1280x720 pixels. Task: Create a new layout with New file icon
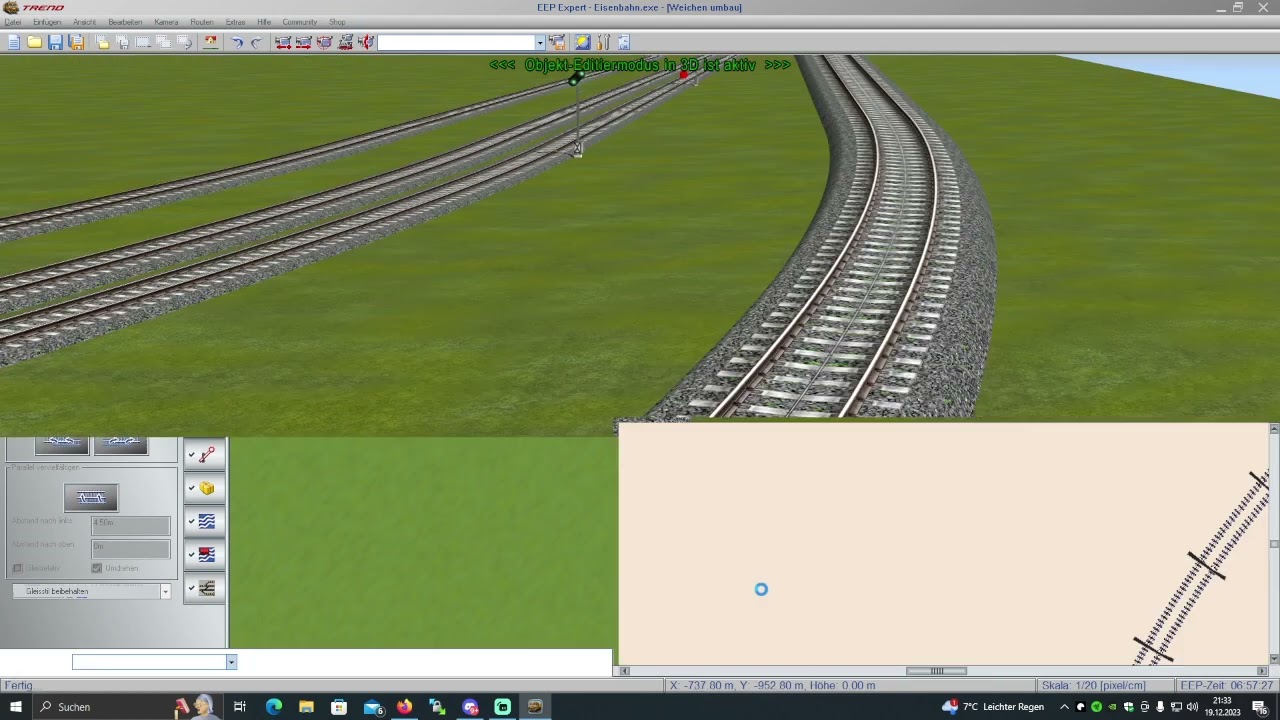pyautogui.click(x=13, y=42)
